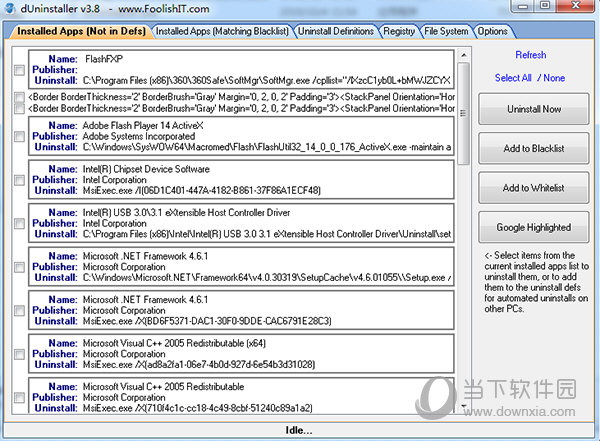Select Framework64 Setup.exe uninstall path text

[x=267, y=278]
